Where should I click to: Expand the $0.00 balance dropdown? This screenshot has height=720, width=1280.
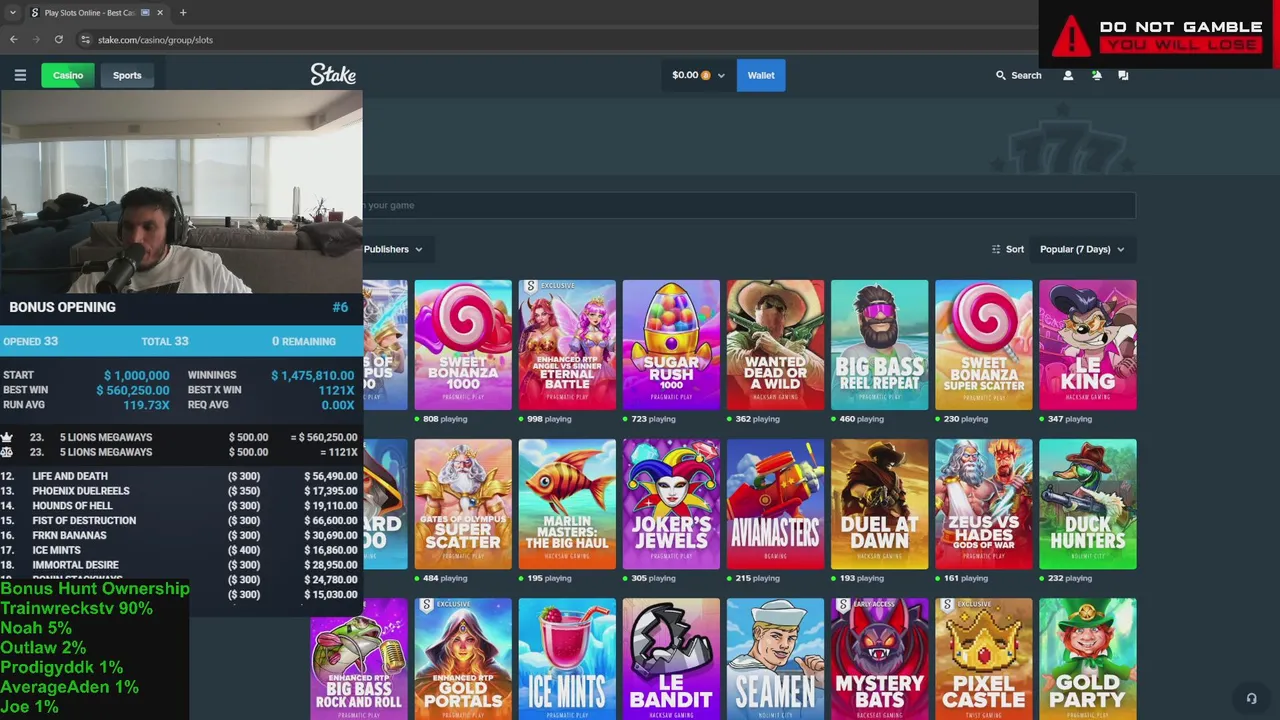point(698,75)
